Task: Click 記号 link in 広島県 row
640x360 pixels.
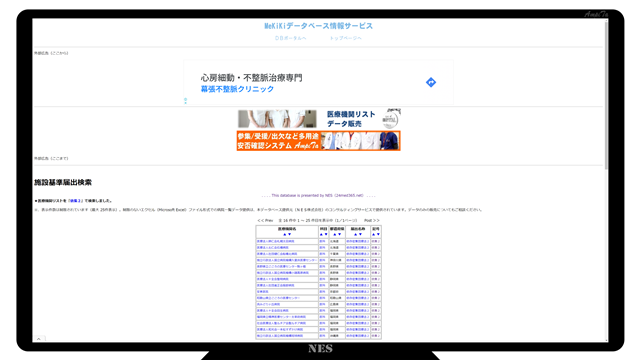Action: pyautogui.click(x=376, y=304)
